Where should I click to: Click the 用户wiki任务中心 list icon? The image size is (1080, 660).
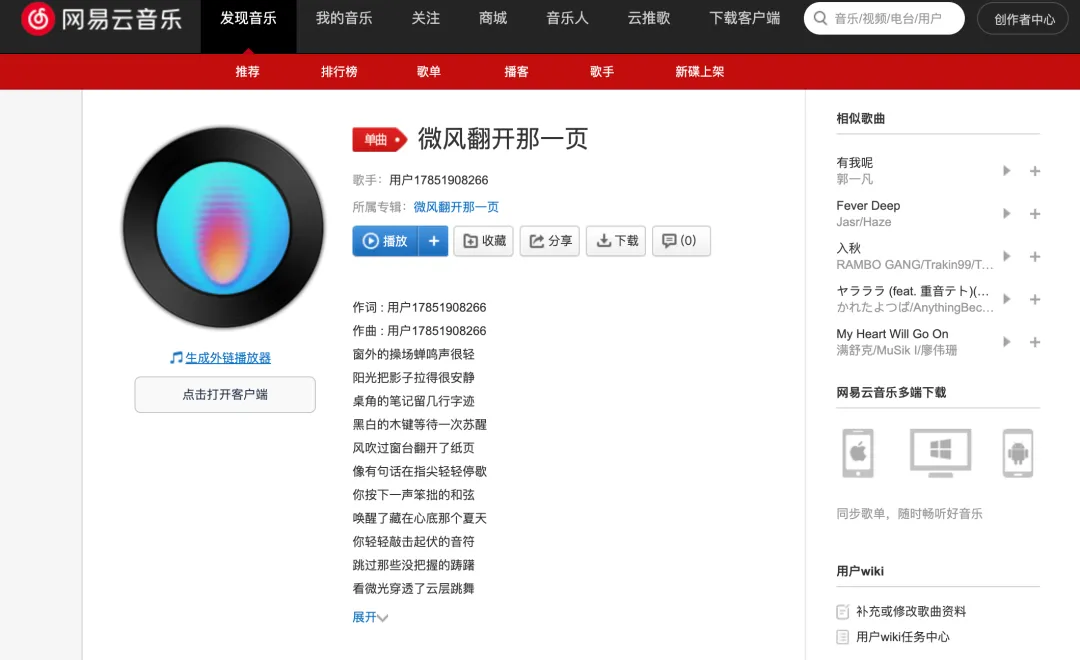coord(842,637)
